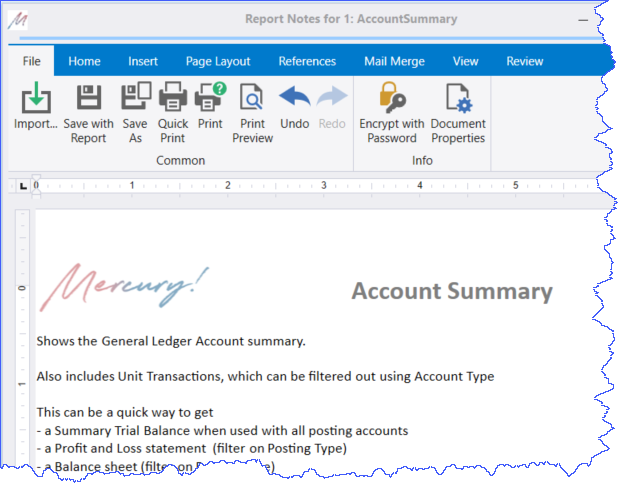Open the References tab
This screenshot has width=623, height=489.
click(x=307, y=61)
